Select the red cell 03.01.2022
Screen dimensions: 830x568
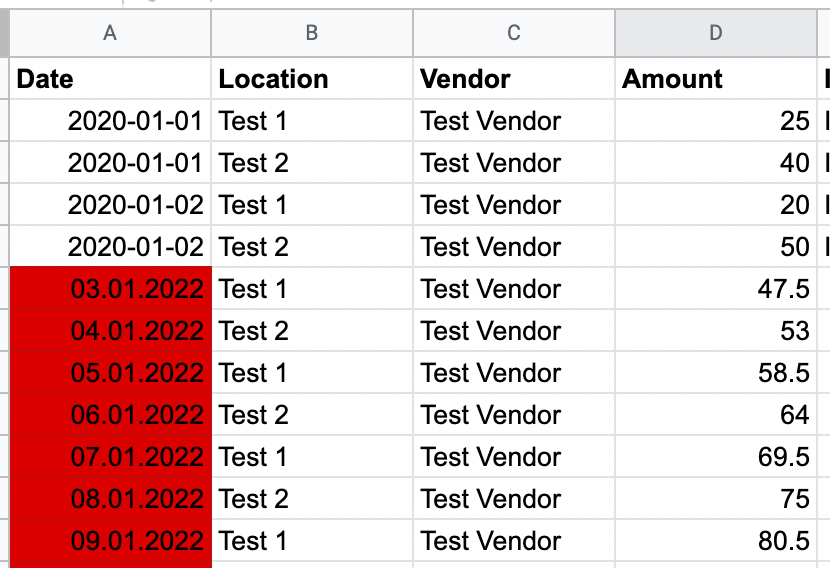[110, 288]
